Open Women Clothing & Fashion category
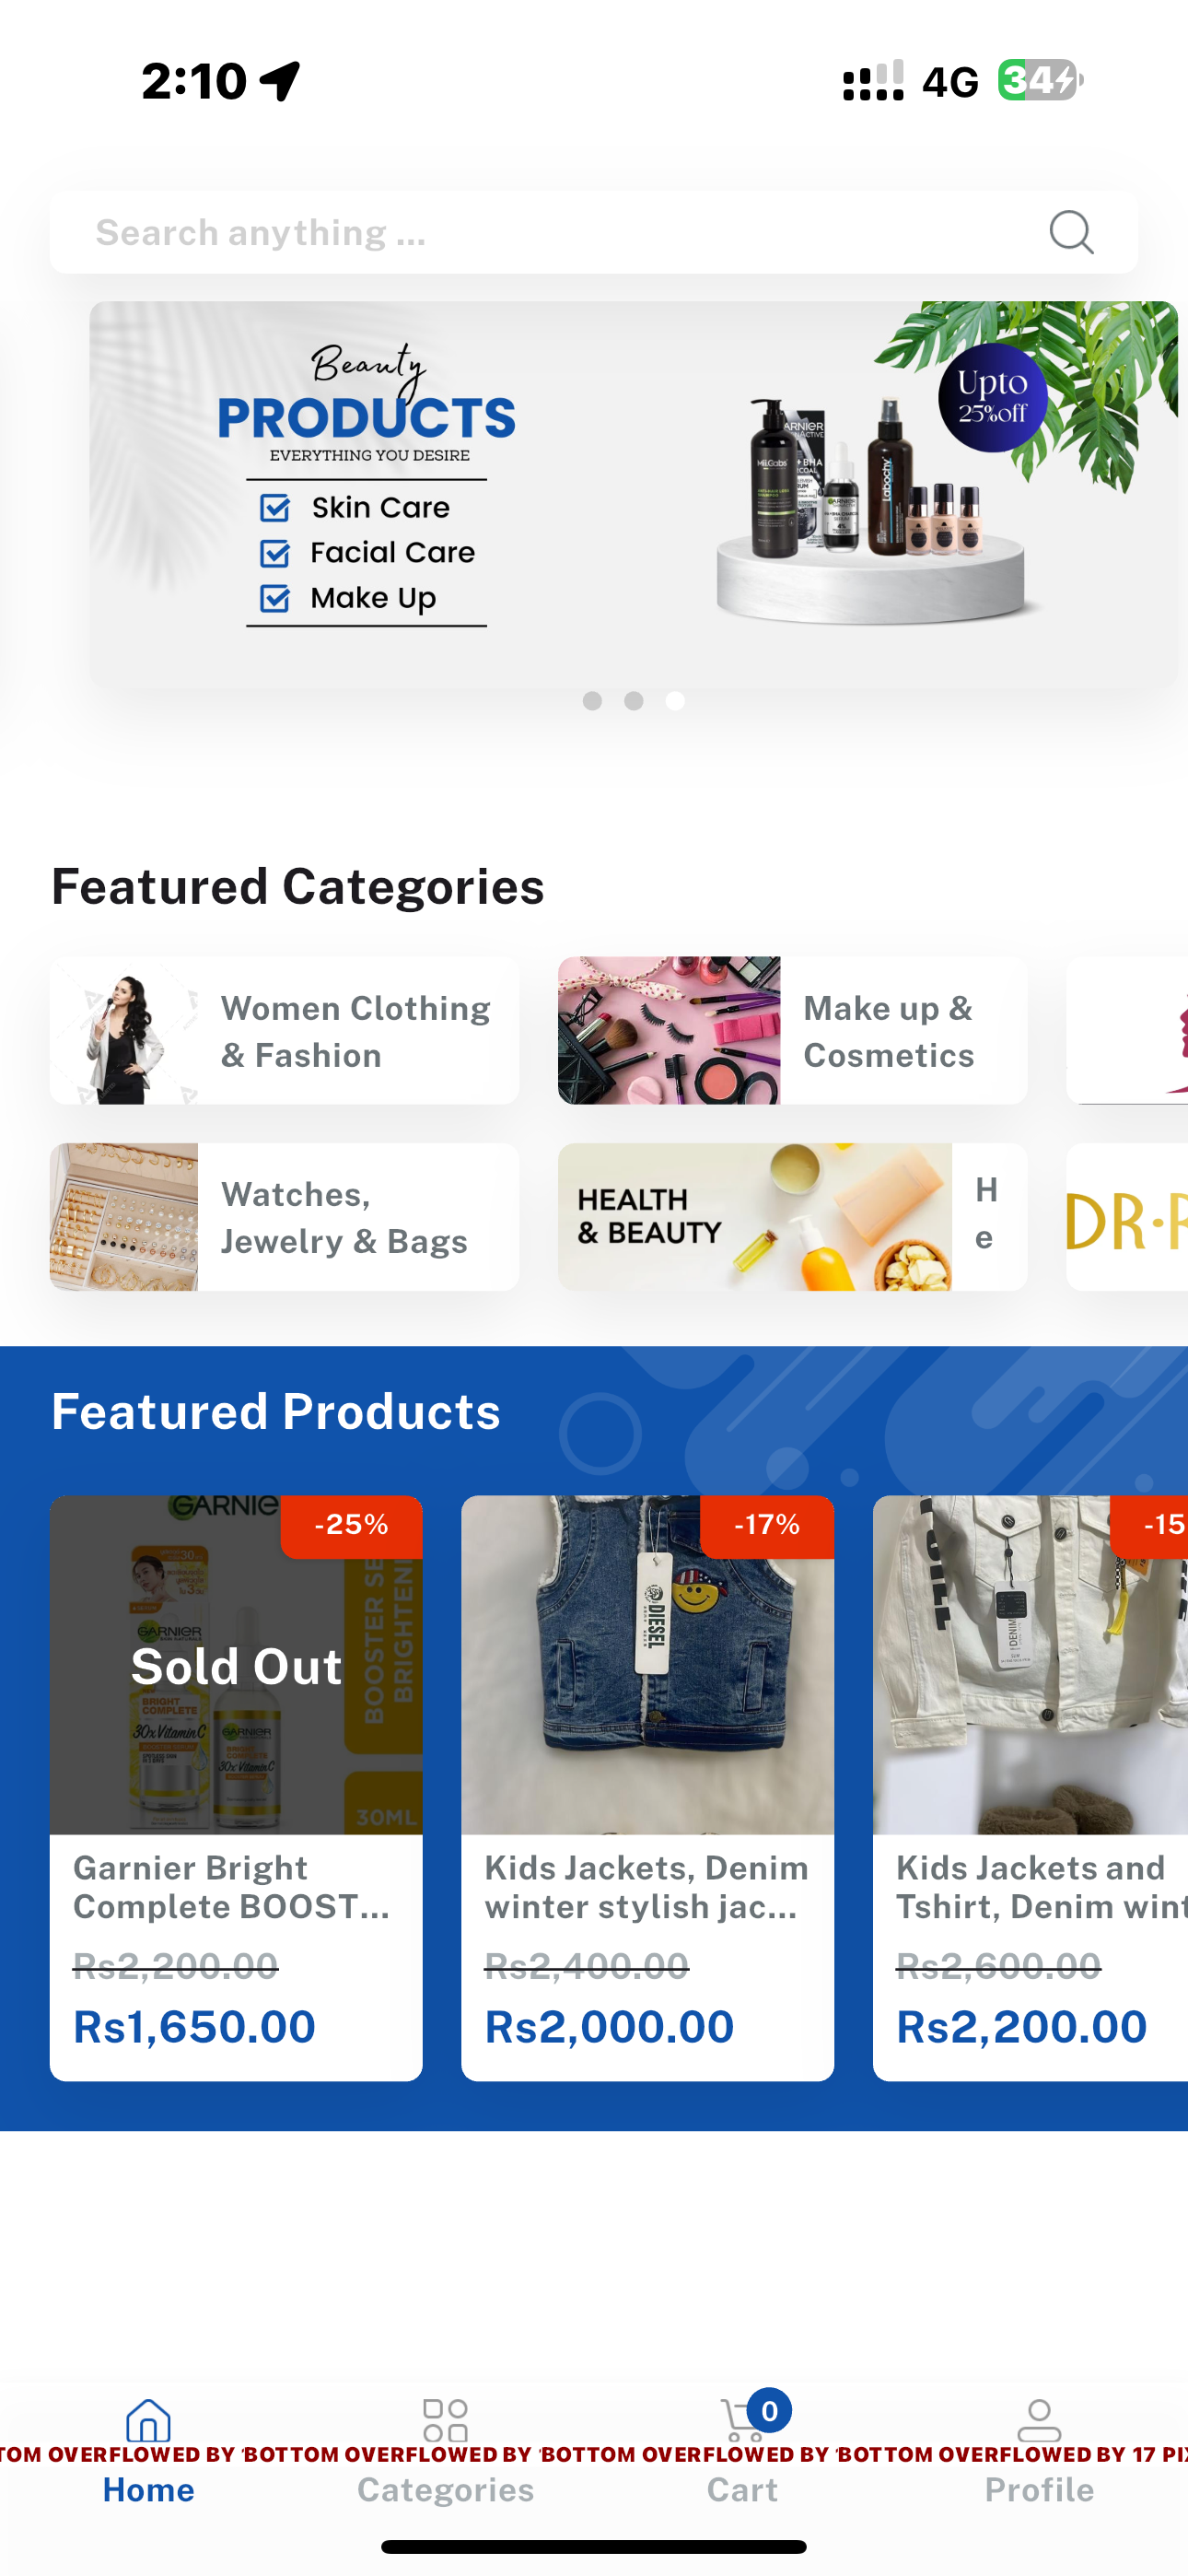This screenshot has width=1188, height=2576. point(284,1031)
